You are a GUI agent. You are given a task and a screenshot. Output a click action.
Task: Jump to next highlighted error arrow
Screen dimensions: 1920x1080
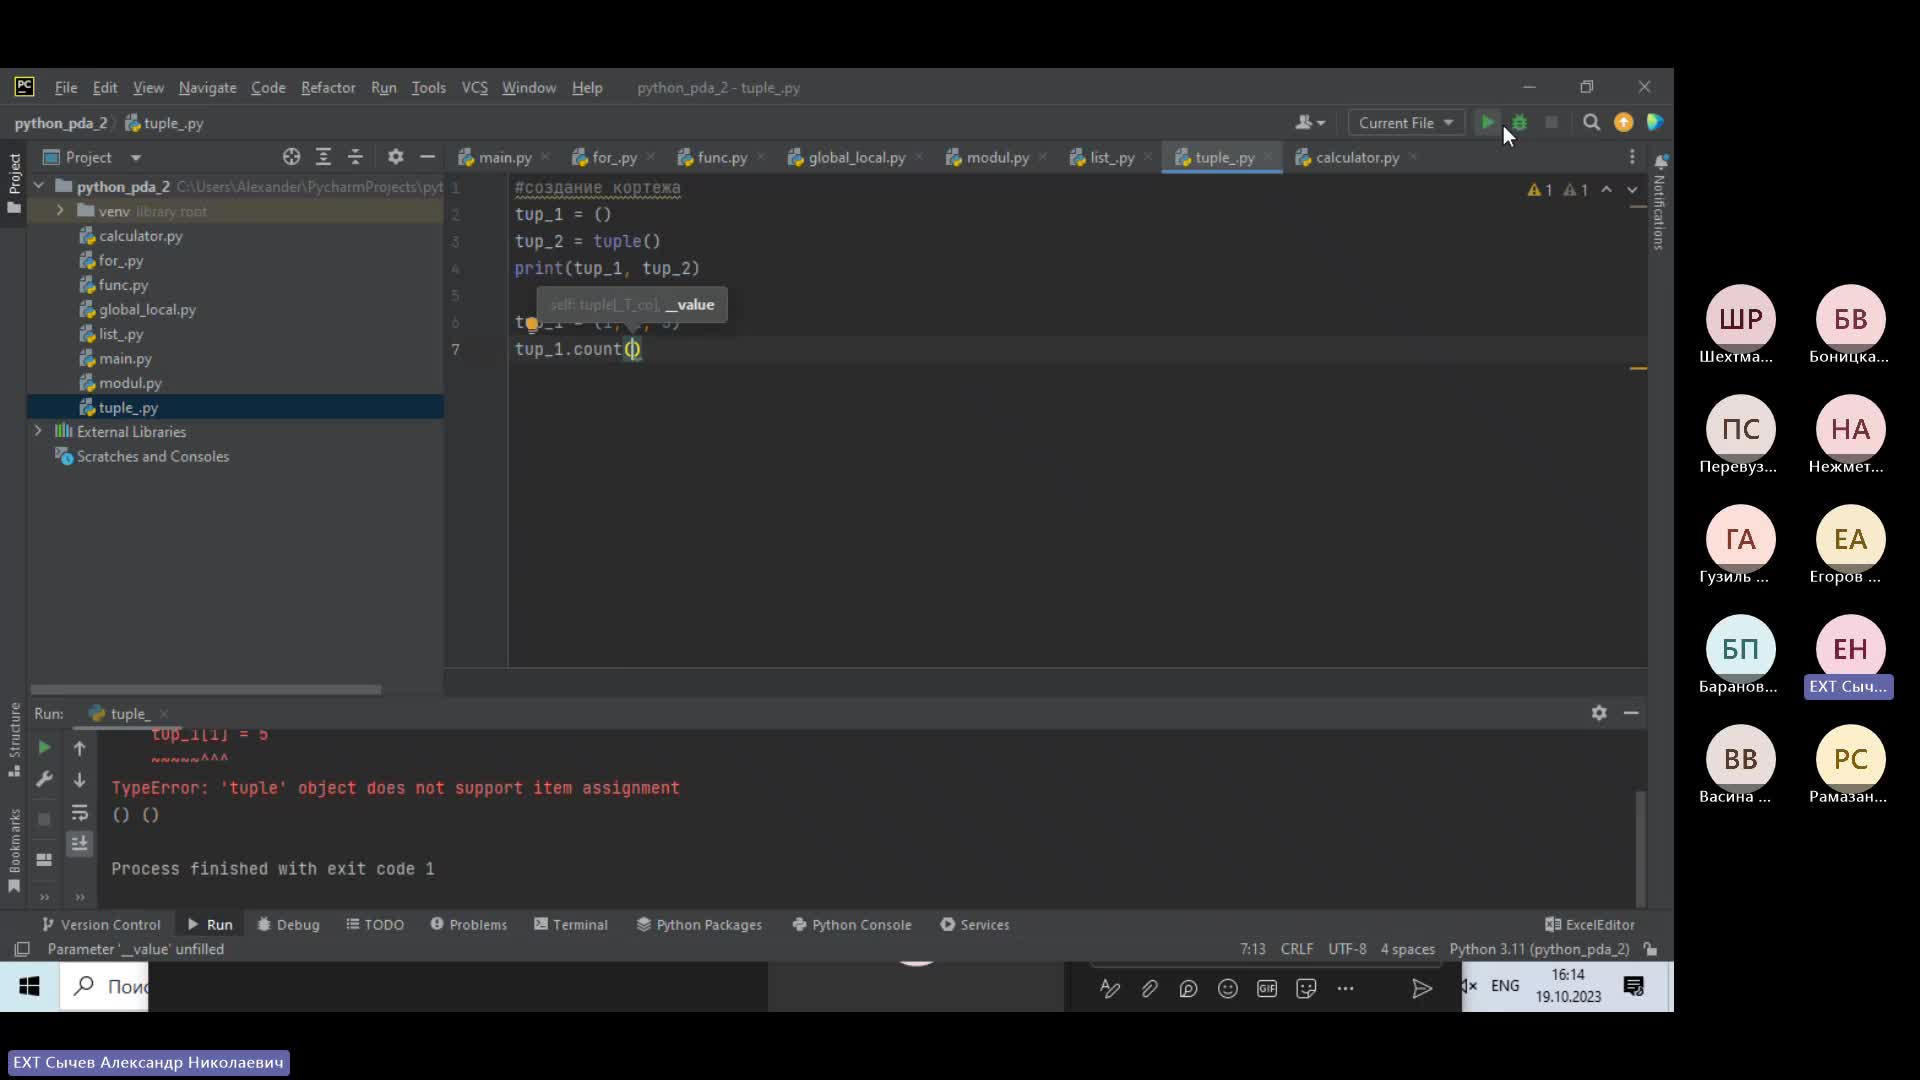1632,189
